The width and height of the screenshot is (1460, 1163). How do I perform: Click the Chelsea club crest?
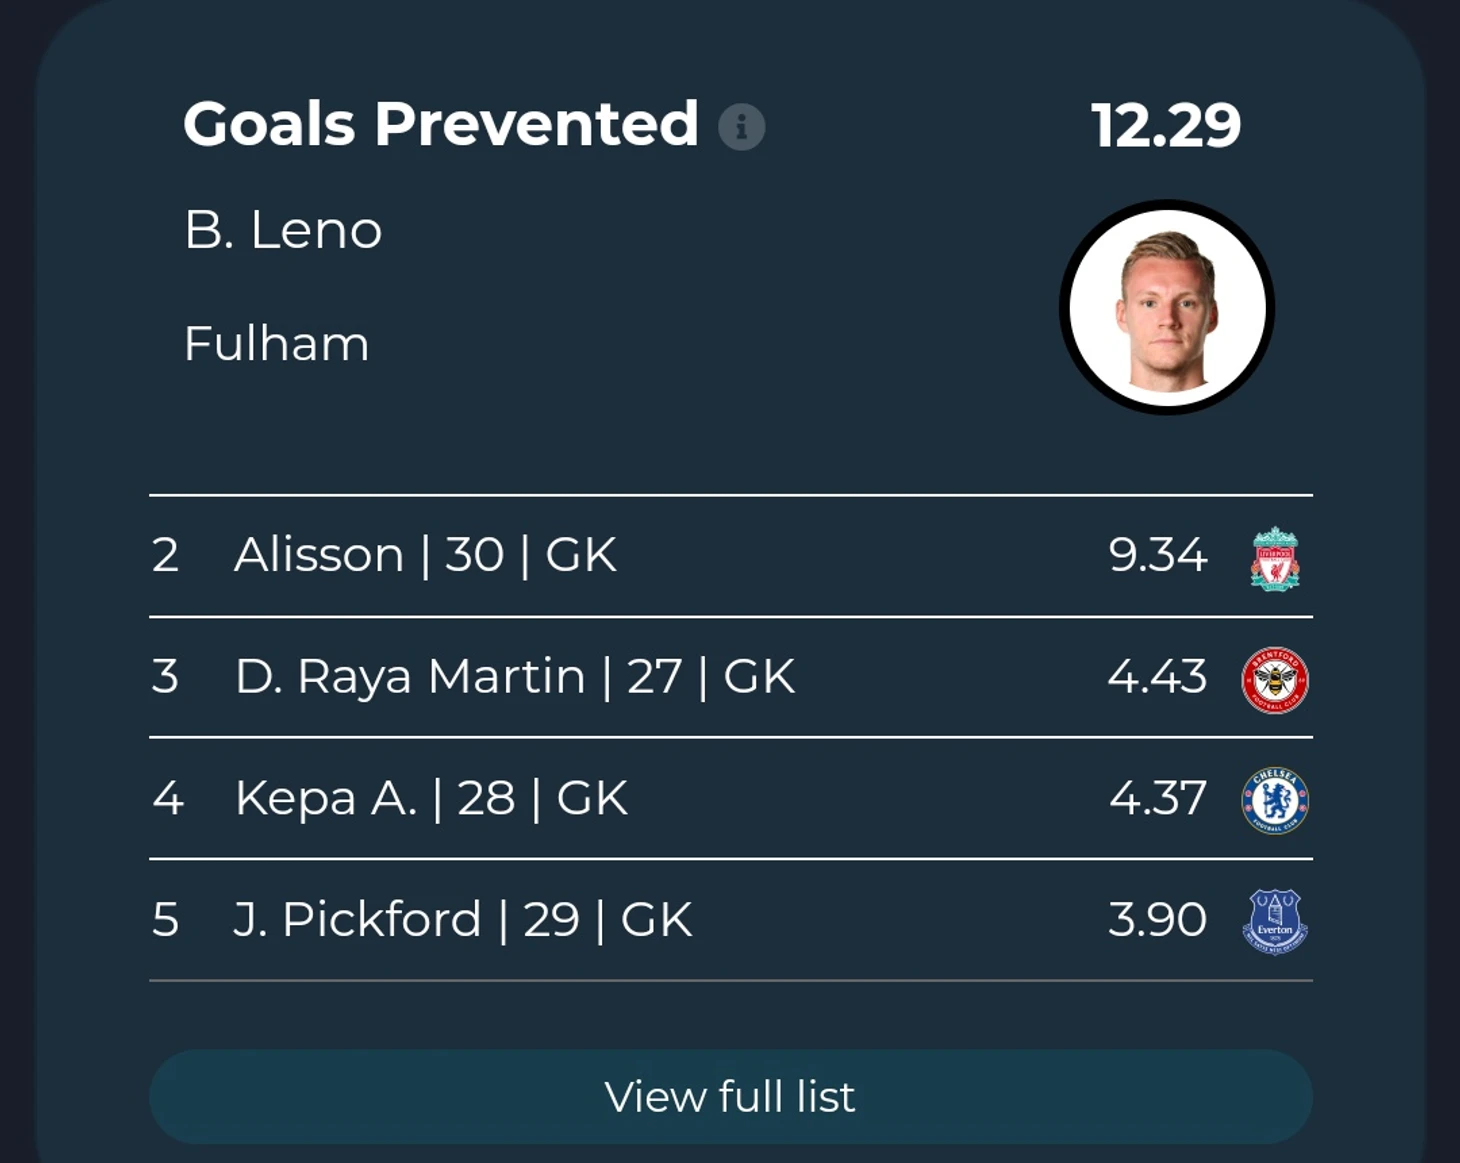[x=1275, y=800]
